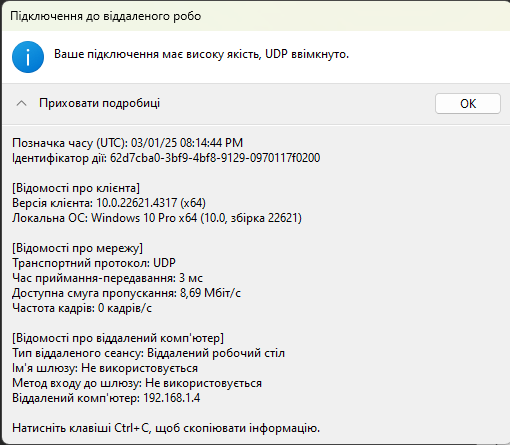This screenshot has width=510, height=445.
Task: Click the 'Підключення до віддаленого робо' title text
Action: pos(106,16)
